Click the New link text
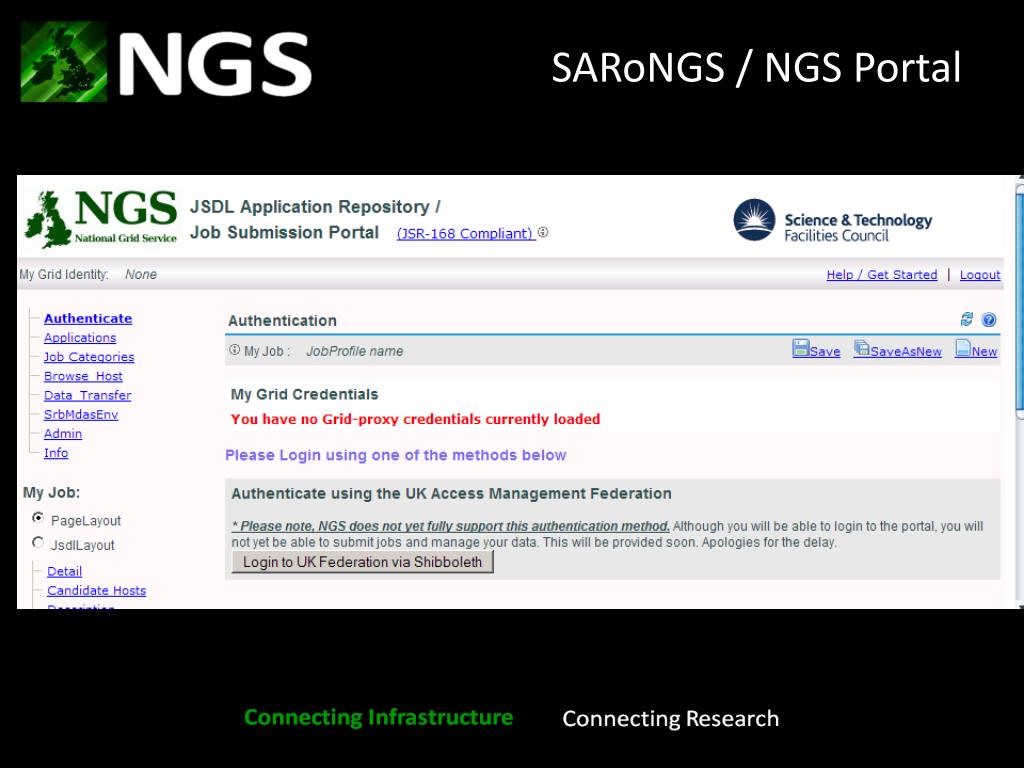 coord(984,351)
